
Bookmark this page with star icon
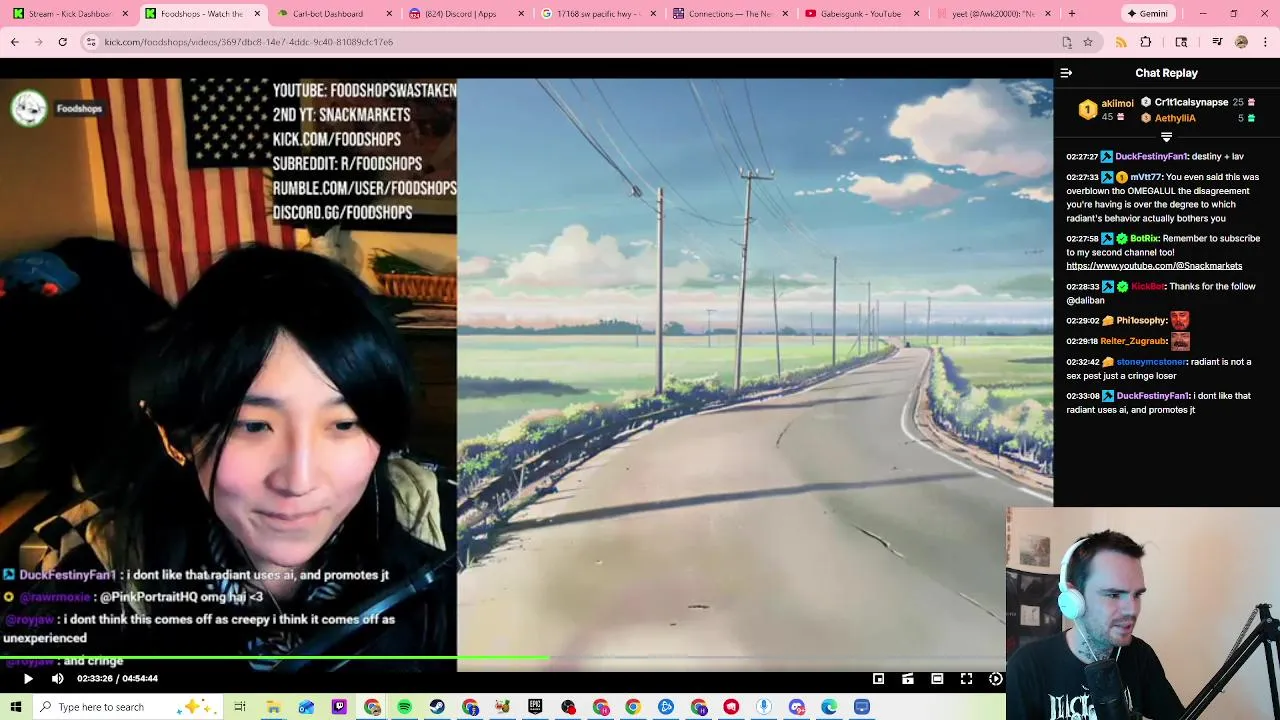(1087, 42)
